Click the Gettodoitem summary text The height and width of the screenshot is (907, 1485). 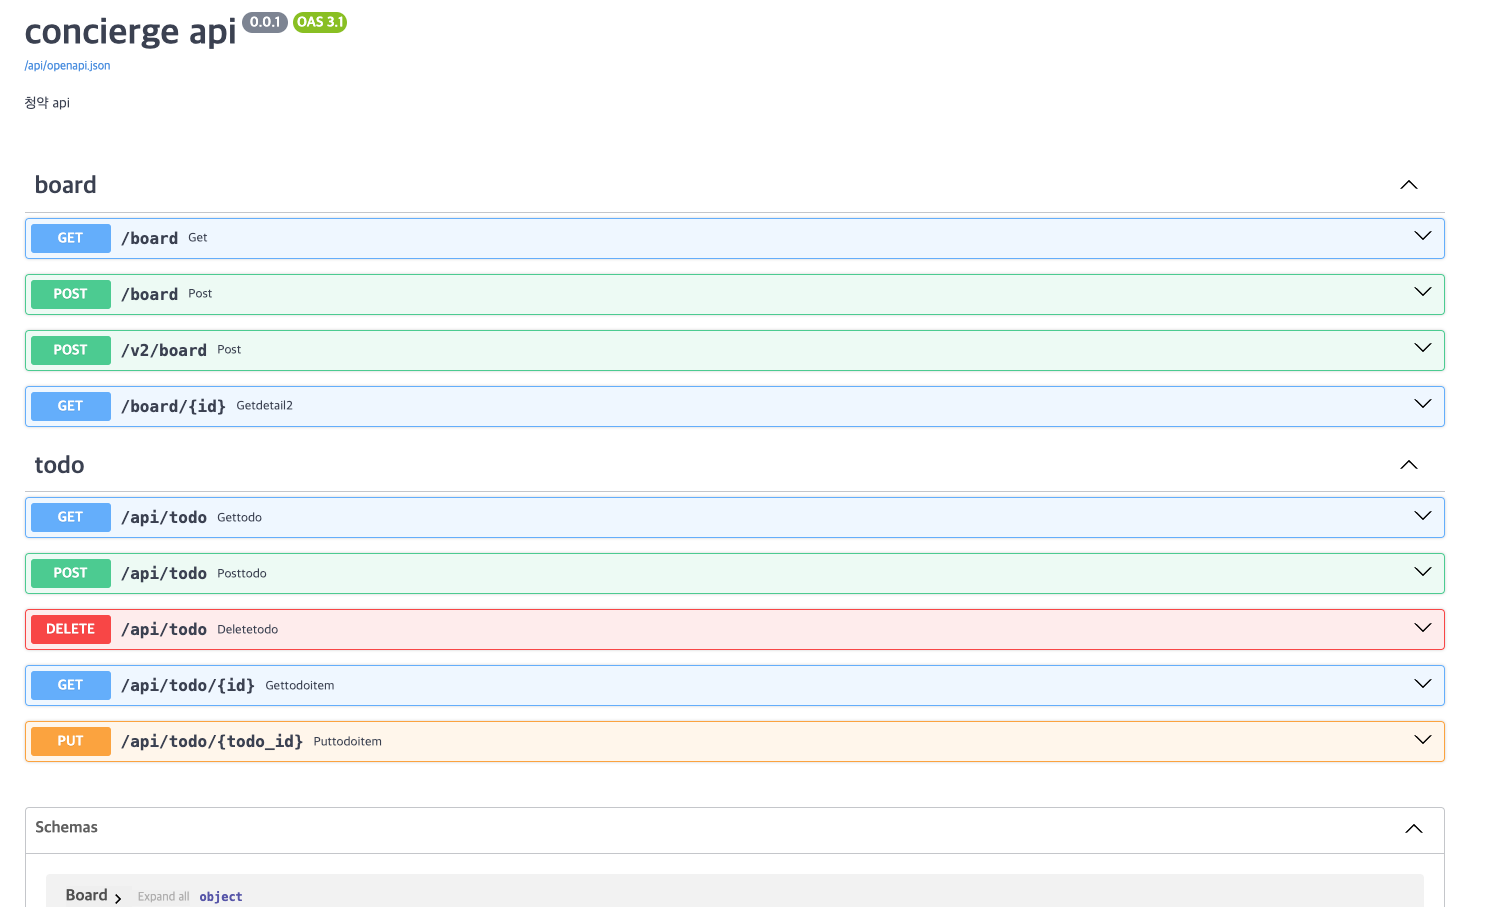coord(300,686)
